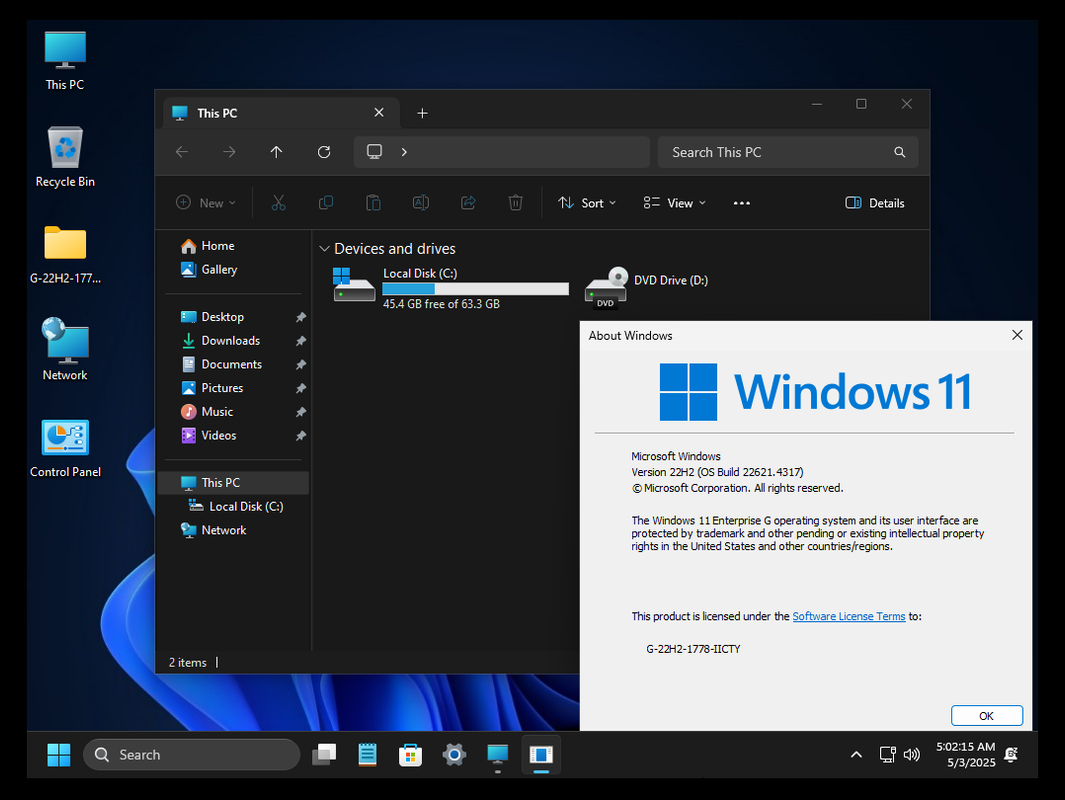
Task: Open Task View from the taskbar
Action: click(x=324, y=754)
